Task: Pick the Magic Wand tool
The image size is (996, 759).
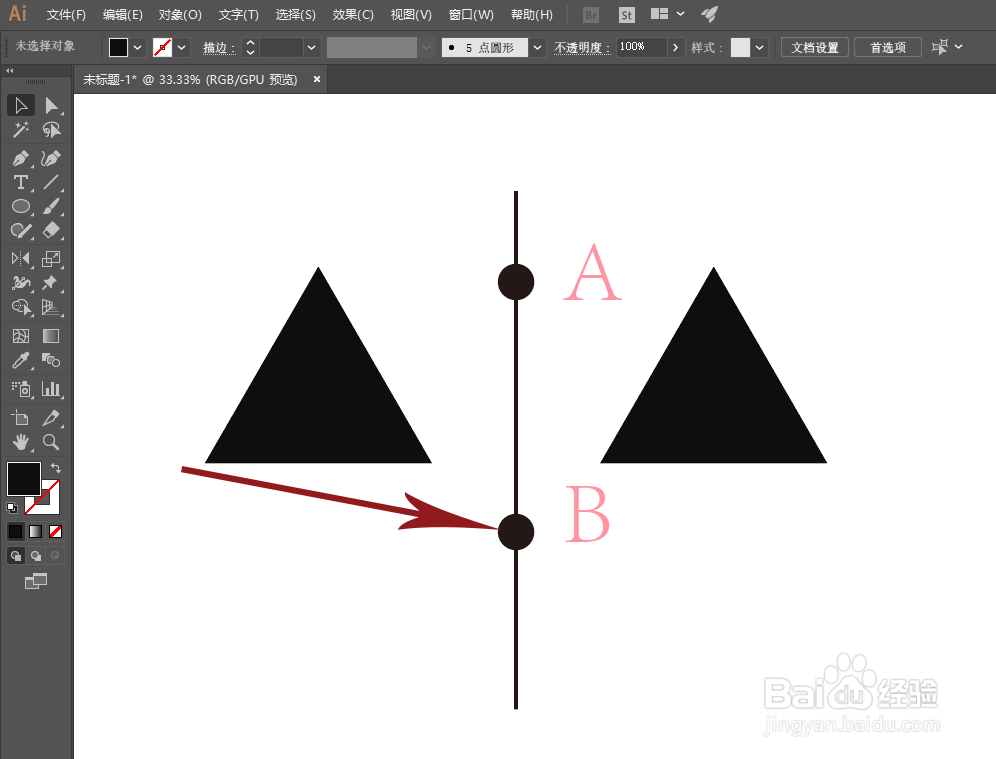Action: pos(21,130)
